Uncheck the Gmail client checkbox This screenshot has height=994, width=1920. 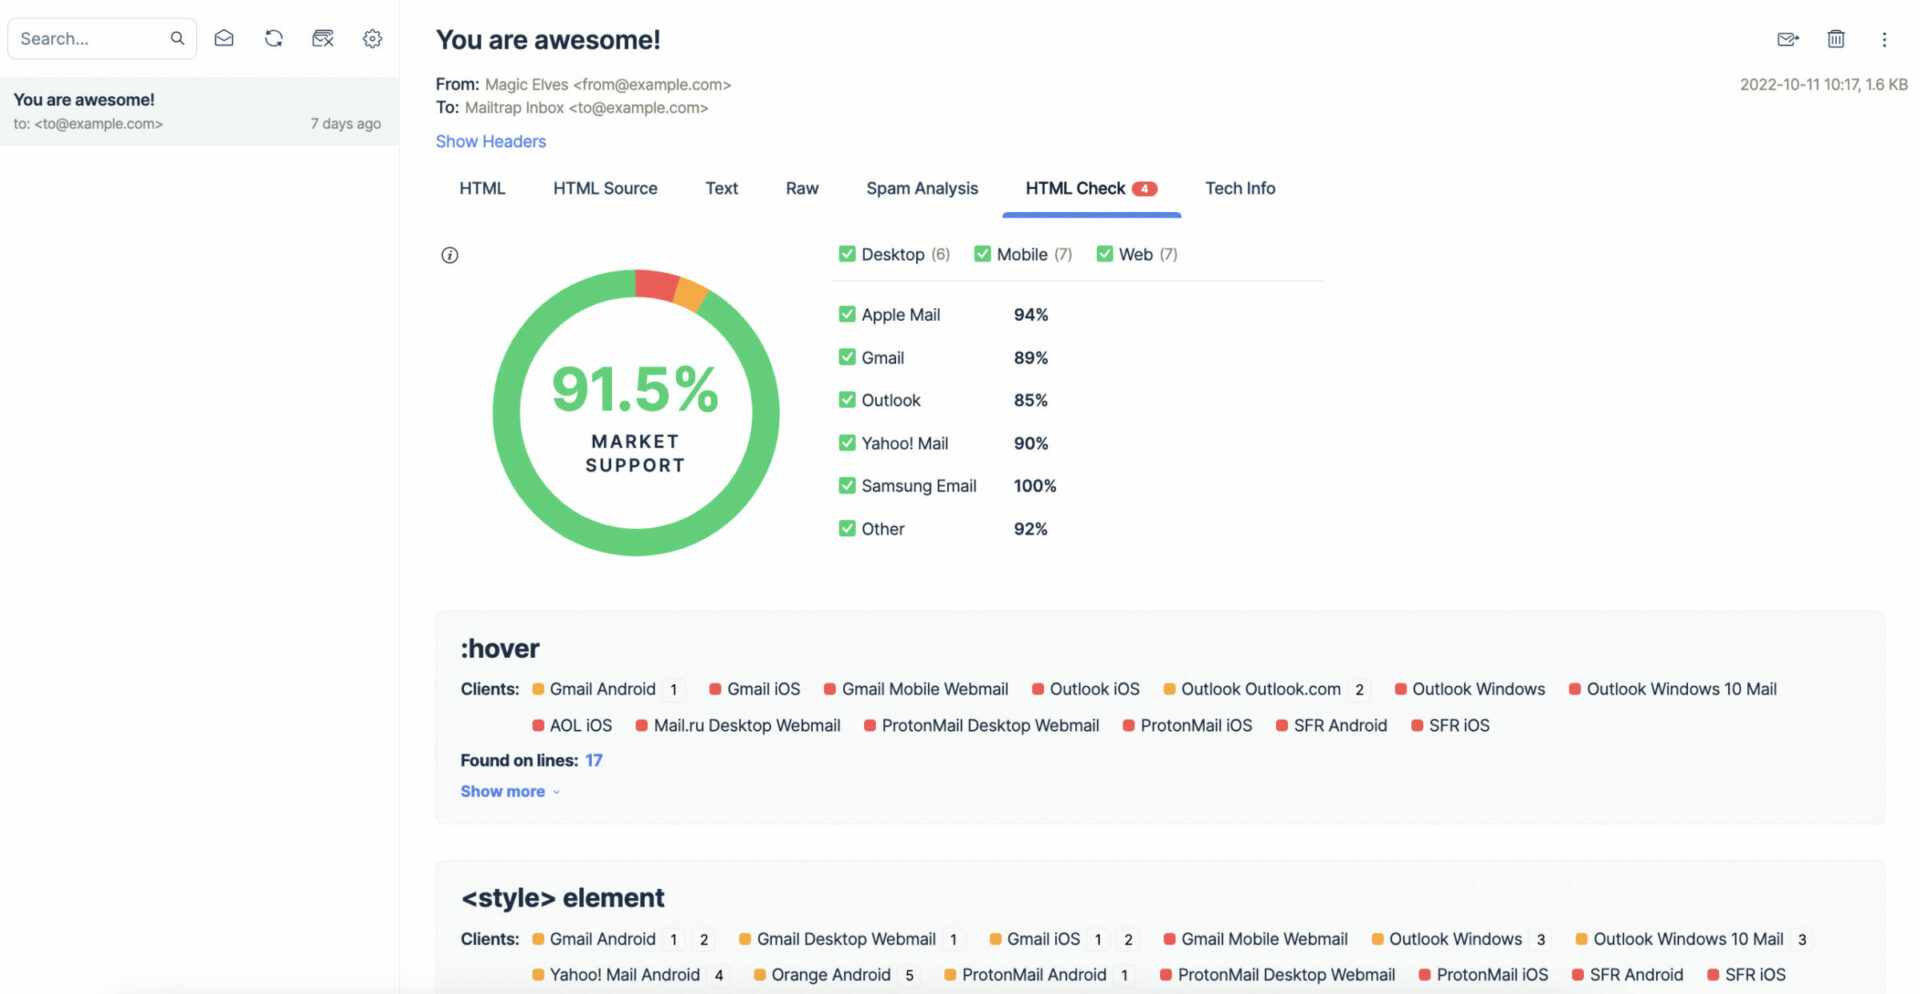coord(847,357)
